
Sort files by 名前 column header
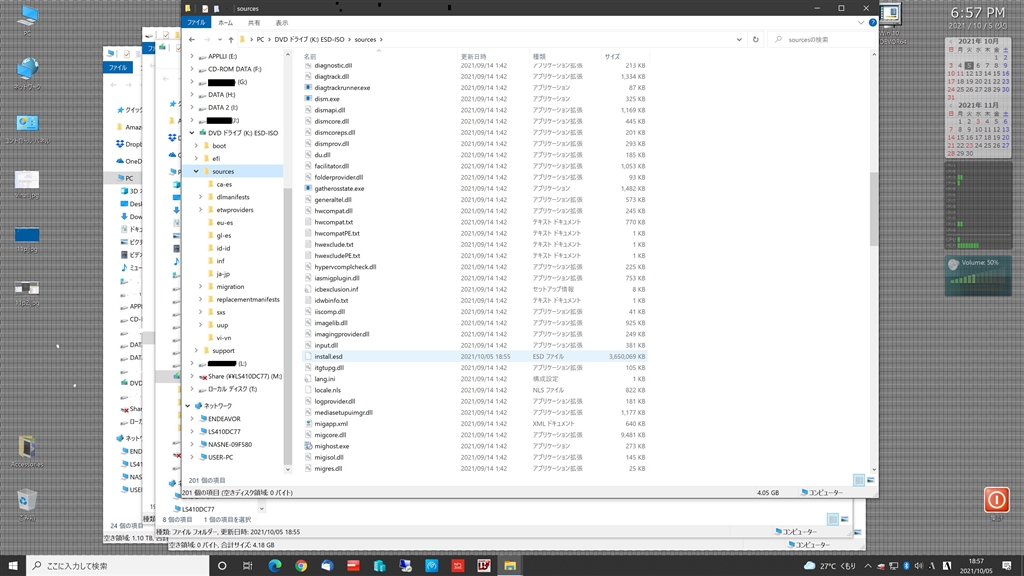click(310, 57)
